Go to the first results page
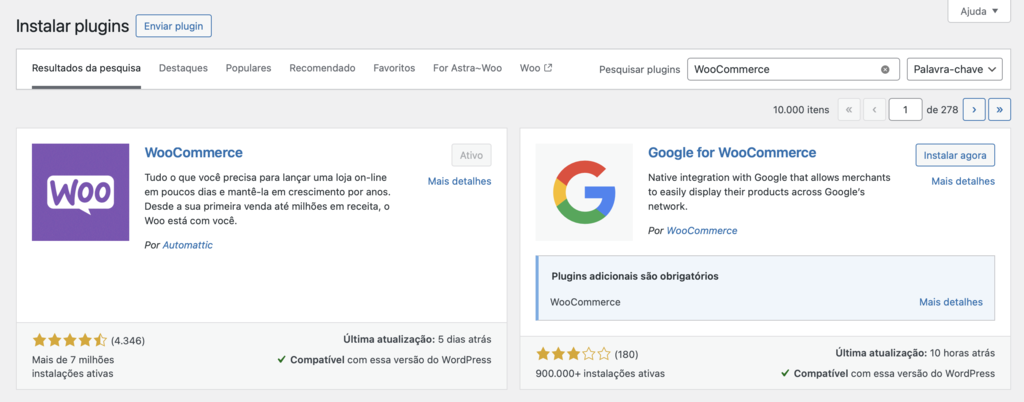The height and width of the screenshot is (402, 1024). coord(848,110)
